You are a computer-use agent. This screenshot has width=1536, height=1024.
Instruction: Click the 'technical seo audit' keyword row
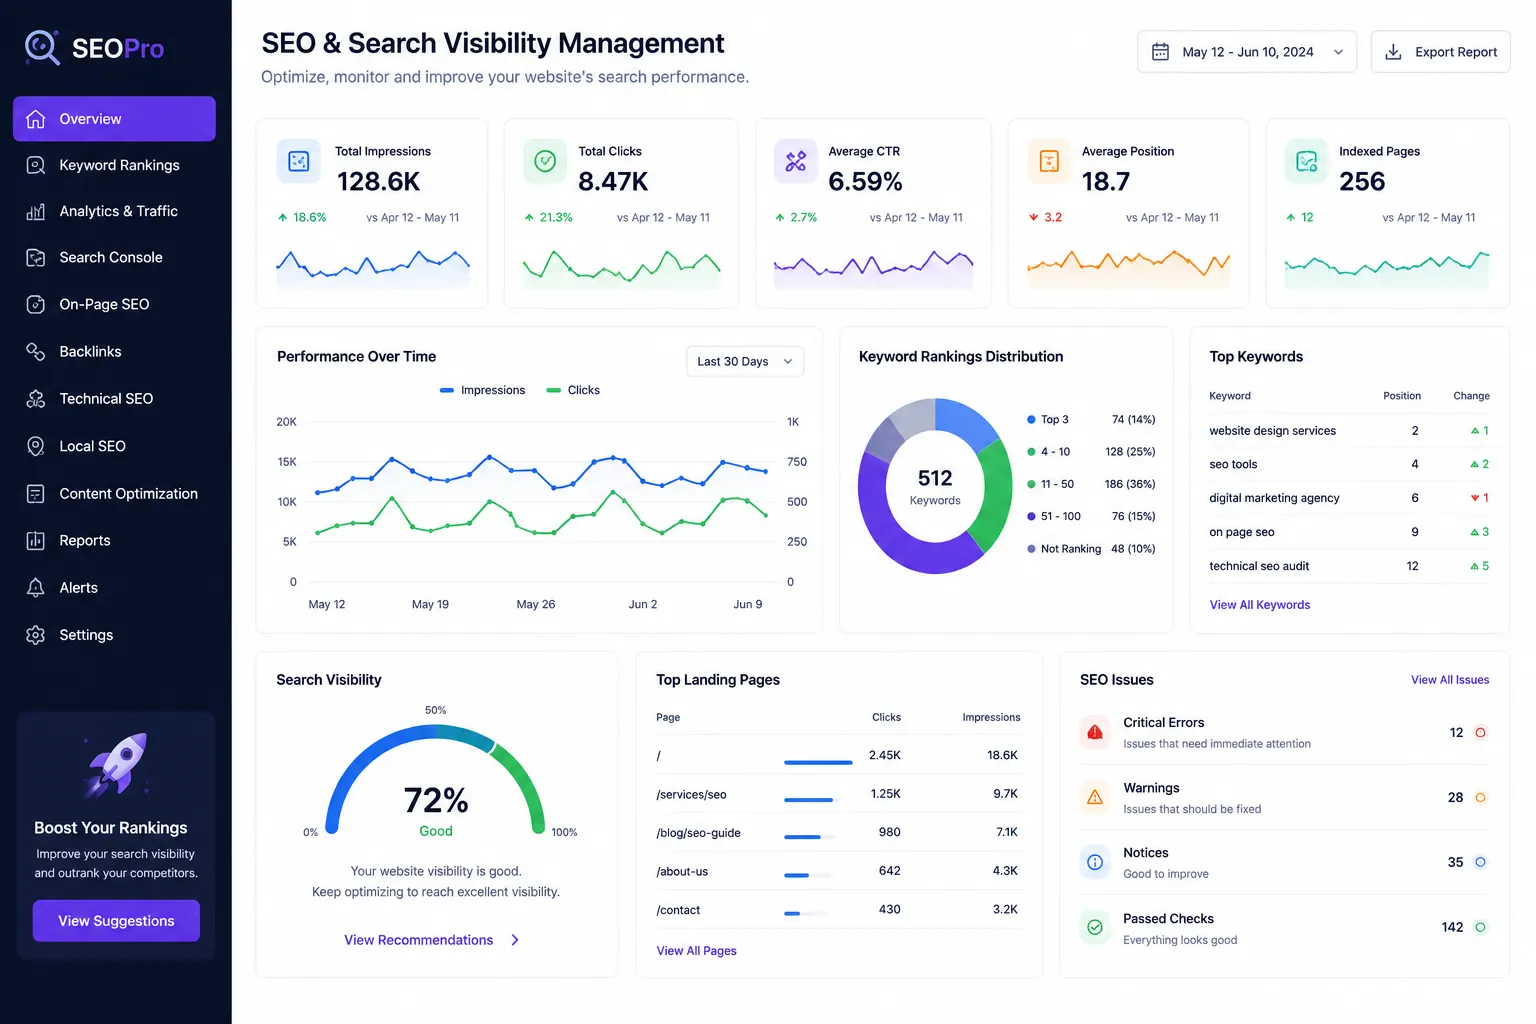tap(1349, 566)
